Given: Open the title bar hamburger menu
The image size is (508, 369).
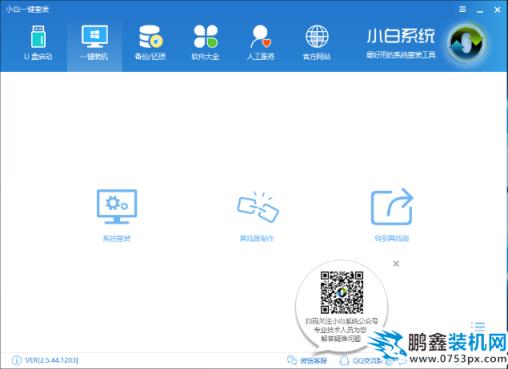Looking at the screenshot, I should point(462,9).
